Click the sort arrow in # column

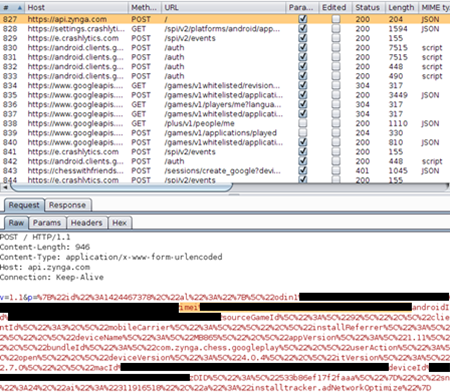pos(19,8)
